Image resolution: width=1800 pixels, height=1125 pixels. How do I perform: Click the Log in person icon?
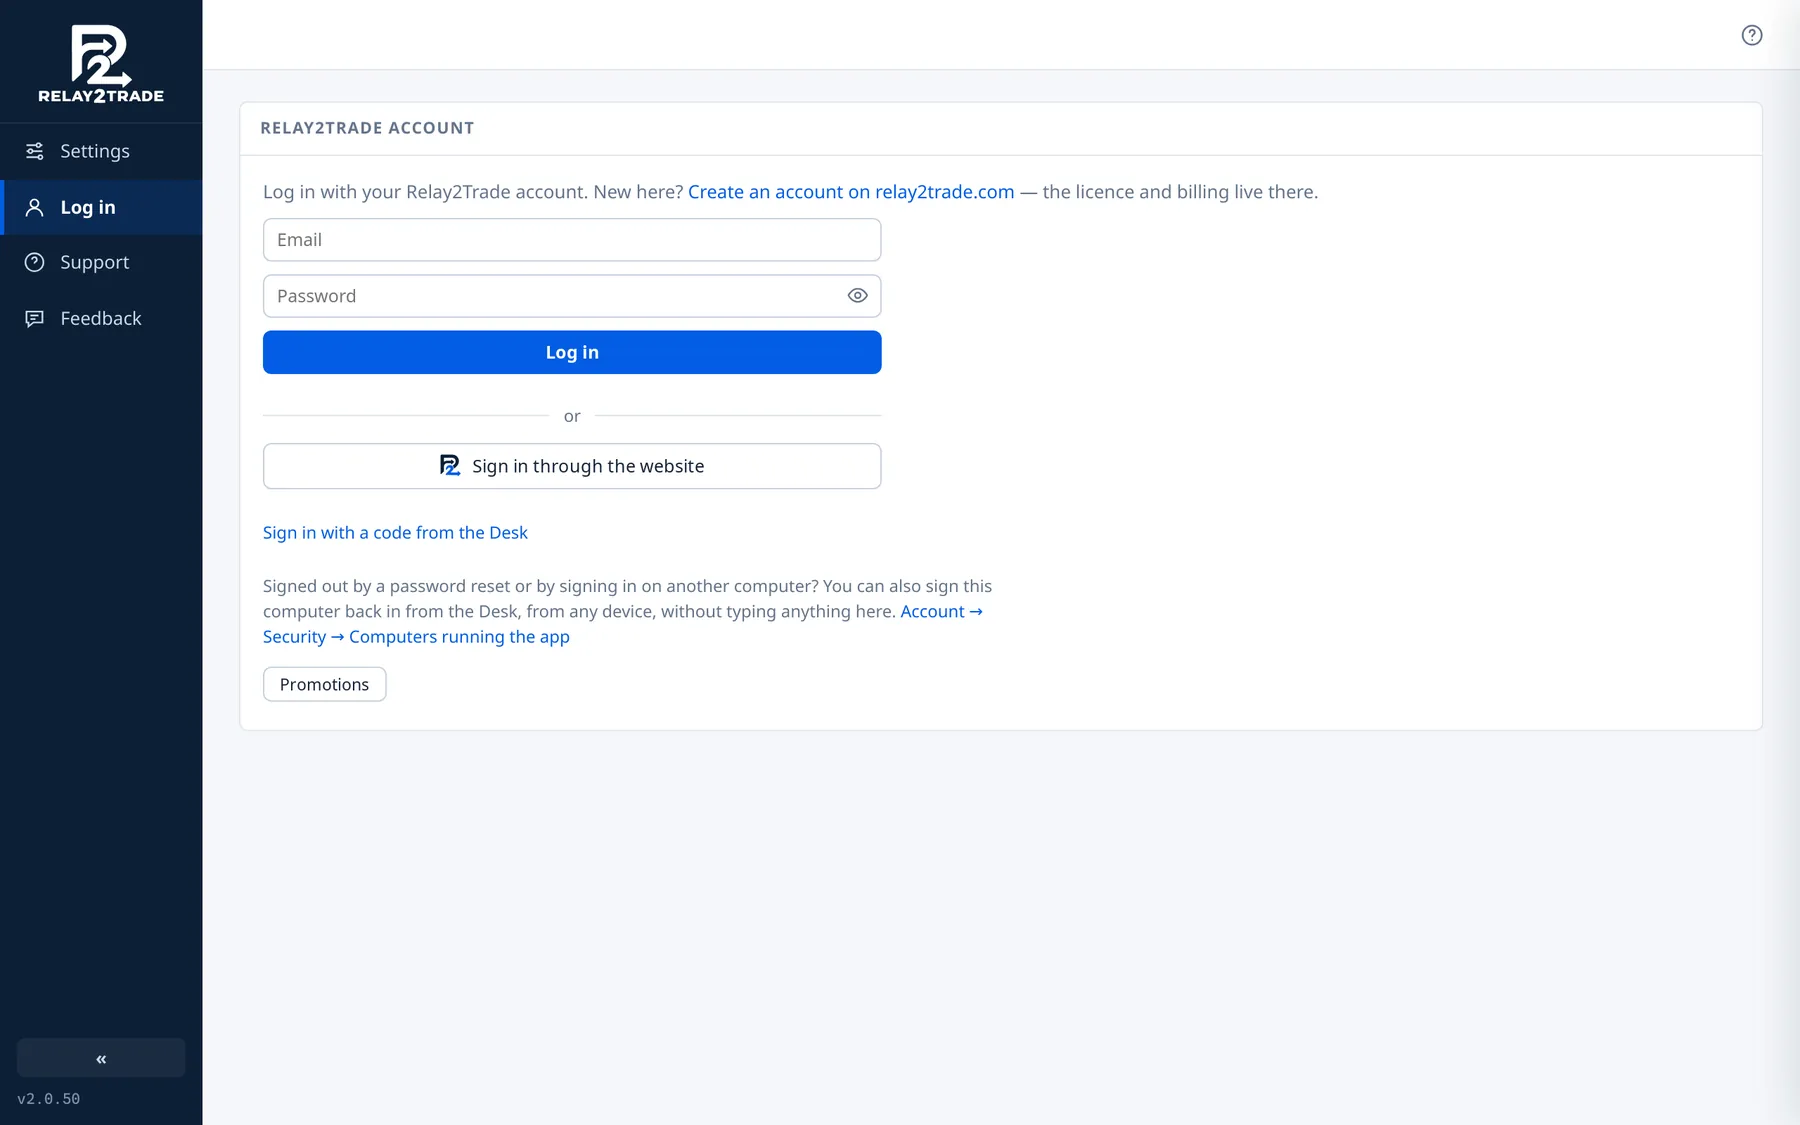[35, 207]
